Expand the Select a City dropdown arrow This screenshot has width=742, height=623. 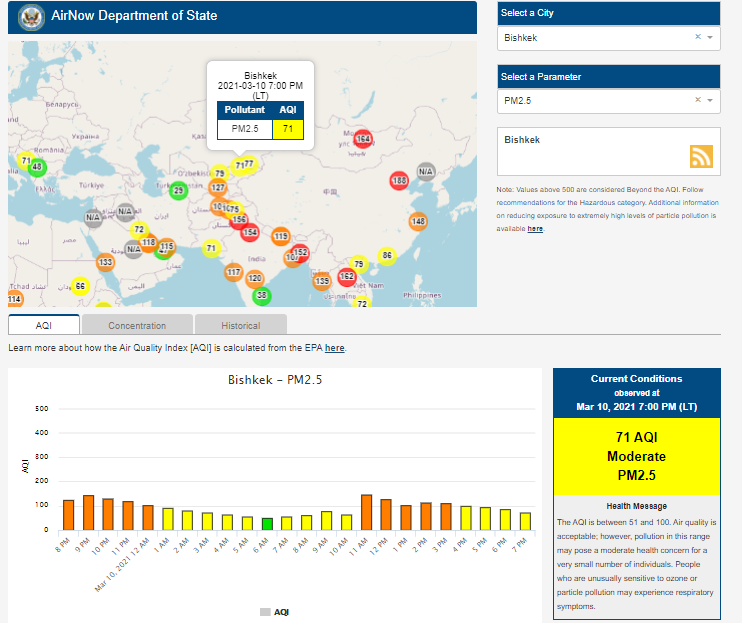[x=710, y=37]
